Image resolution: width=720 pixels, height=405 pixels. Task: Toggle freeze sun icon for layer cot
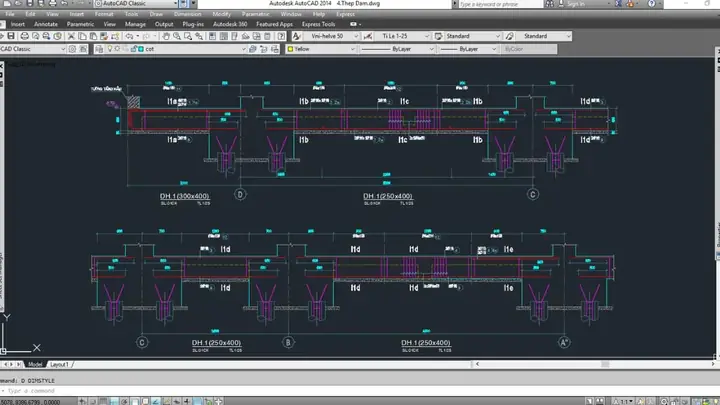point(118,49)
